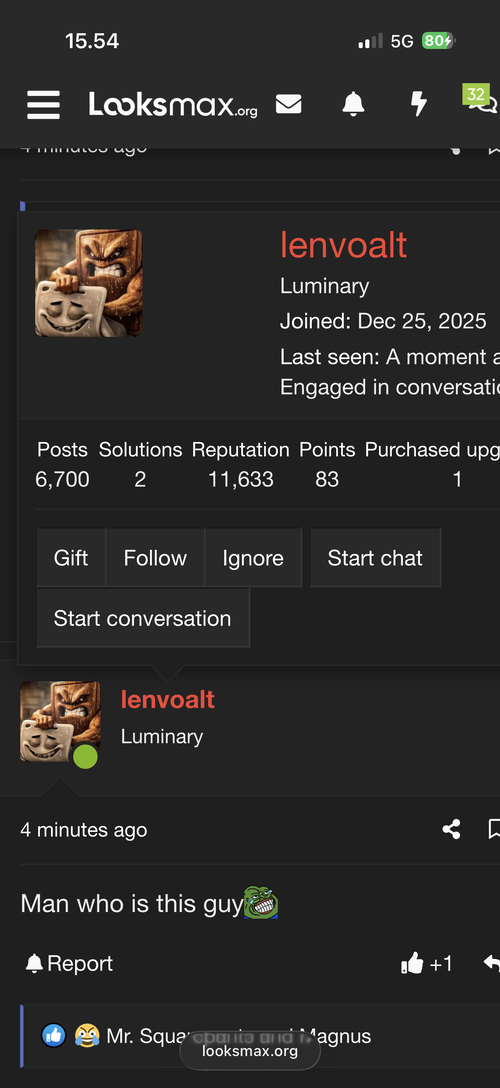Click the share icon on the post
This screenshot has width=500, height=1088.
pyautogui.click(x=451, y=829)
